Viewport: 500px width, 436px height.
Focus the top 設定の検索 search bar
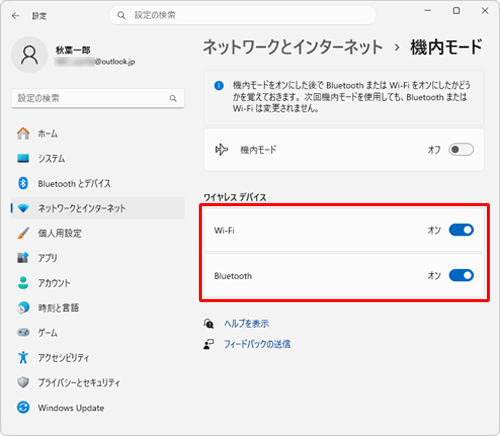[243, 15]
